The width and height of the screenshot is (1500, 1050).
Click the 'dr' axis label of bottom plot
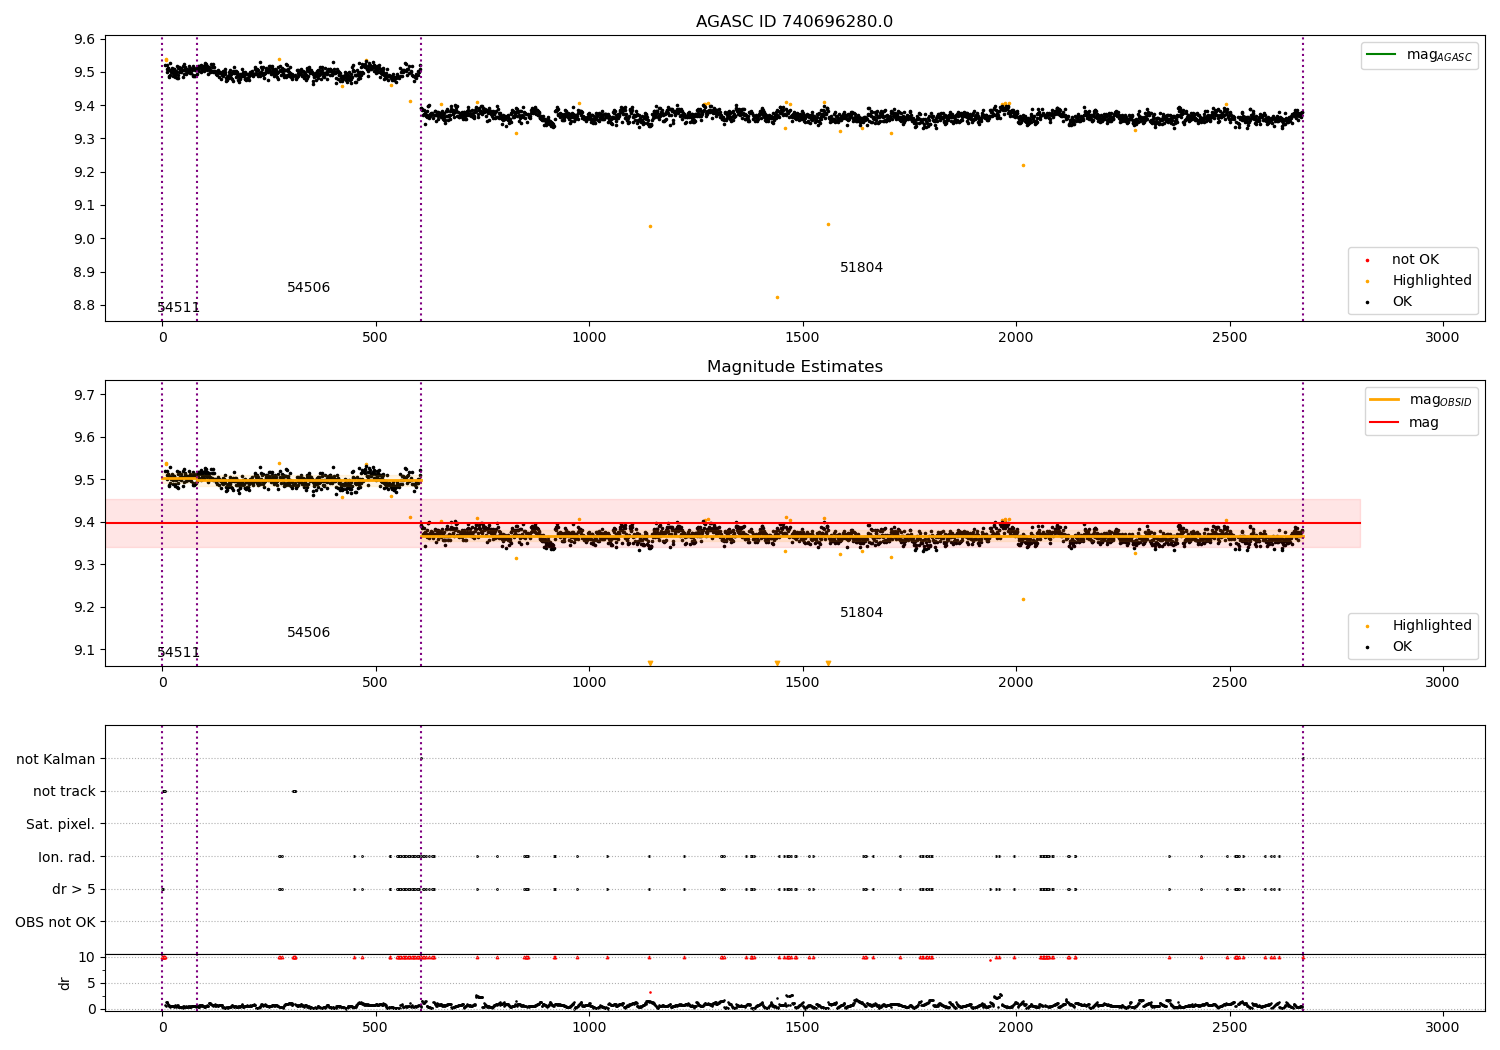coord(65,983)
